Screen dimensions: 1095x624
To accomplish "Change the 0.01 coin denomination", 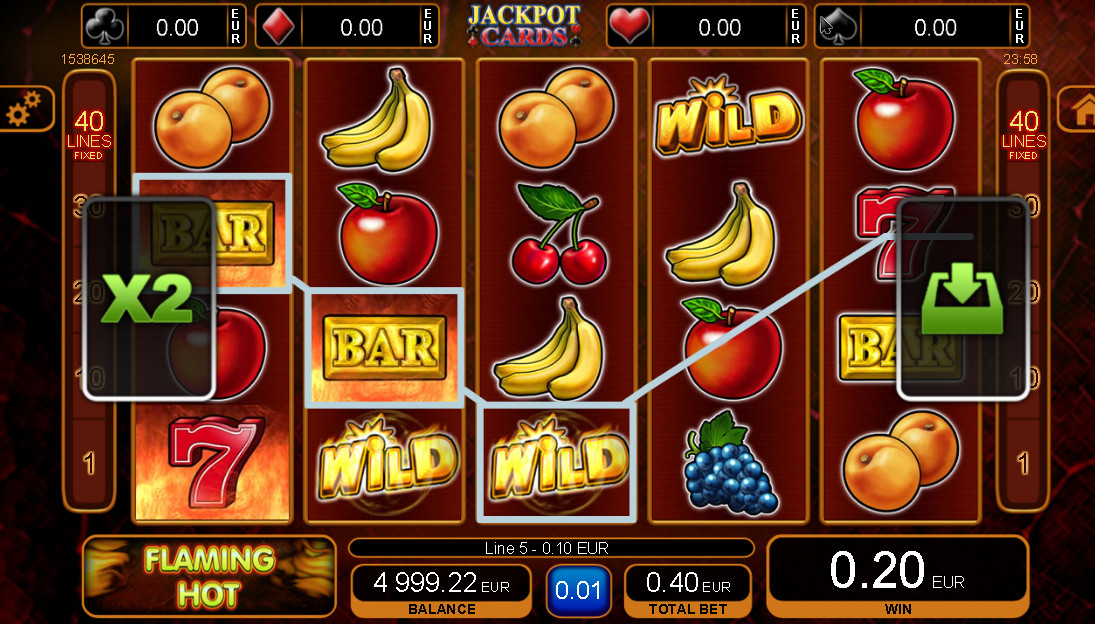I will (578, 590).
